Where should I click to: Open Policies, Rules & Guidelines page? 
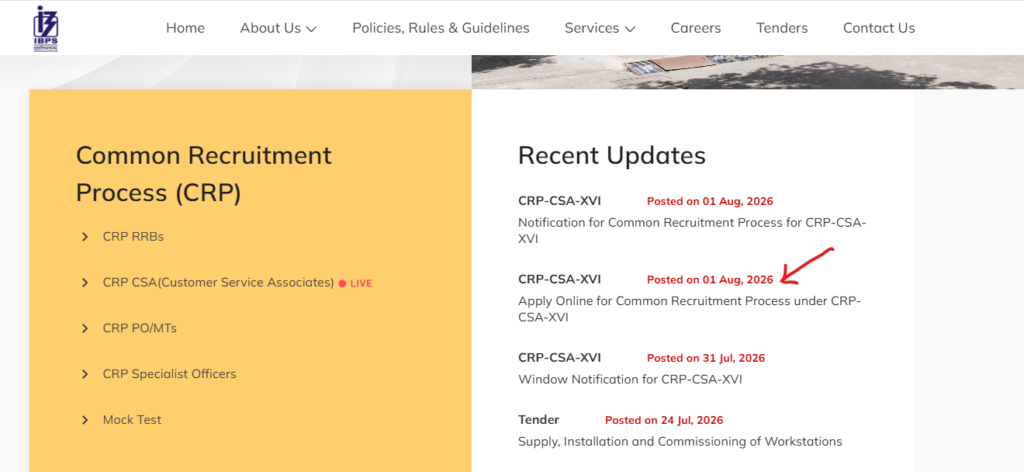441,28
